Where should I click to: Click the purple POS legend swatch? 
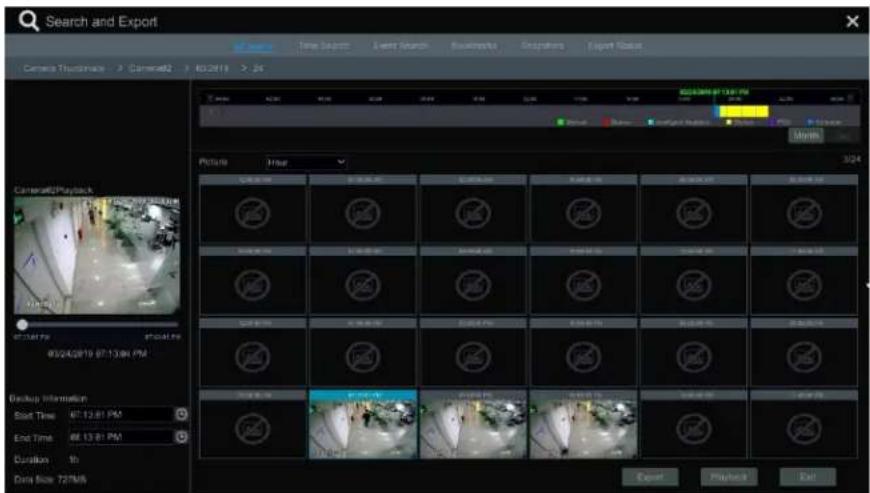(x=772, y=122)
